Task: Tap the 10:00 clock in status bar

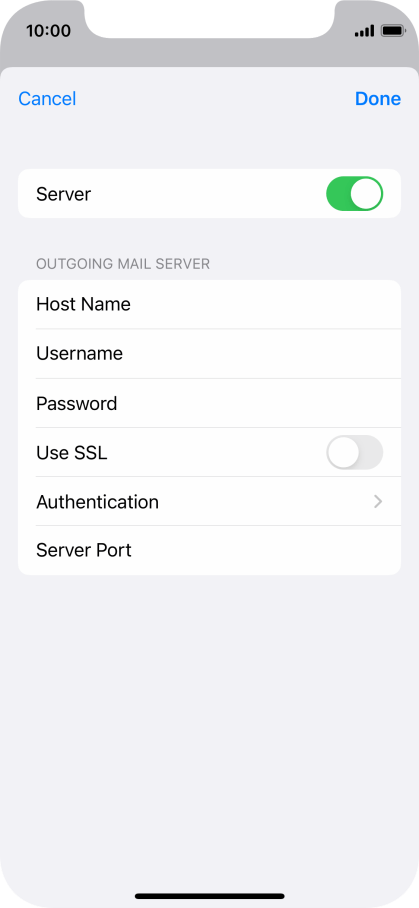Action: 48,31
